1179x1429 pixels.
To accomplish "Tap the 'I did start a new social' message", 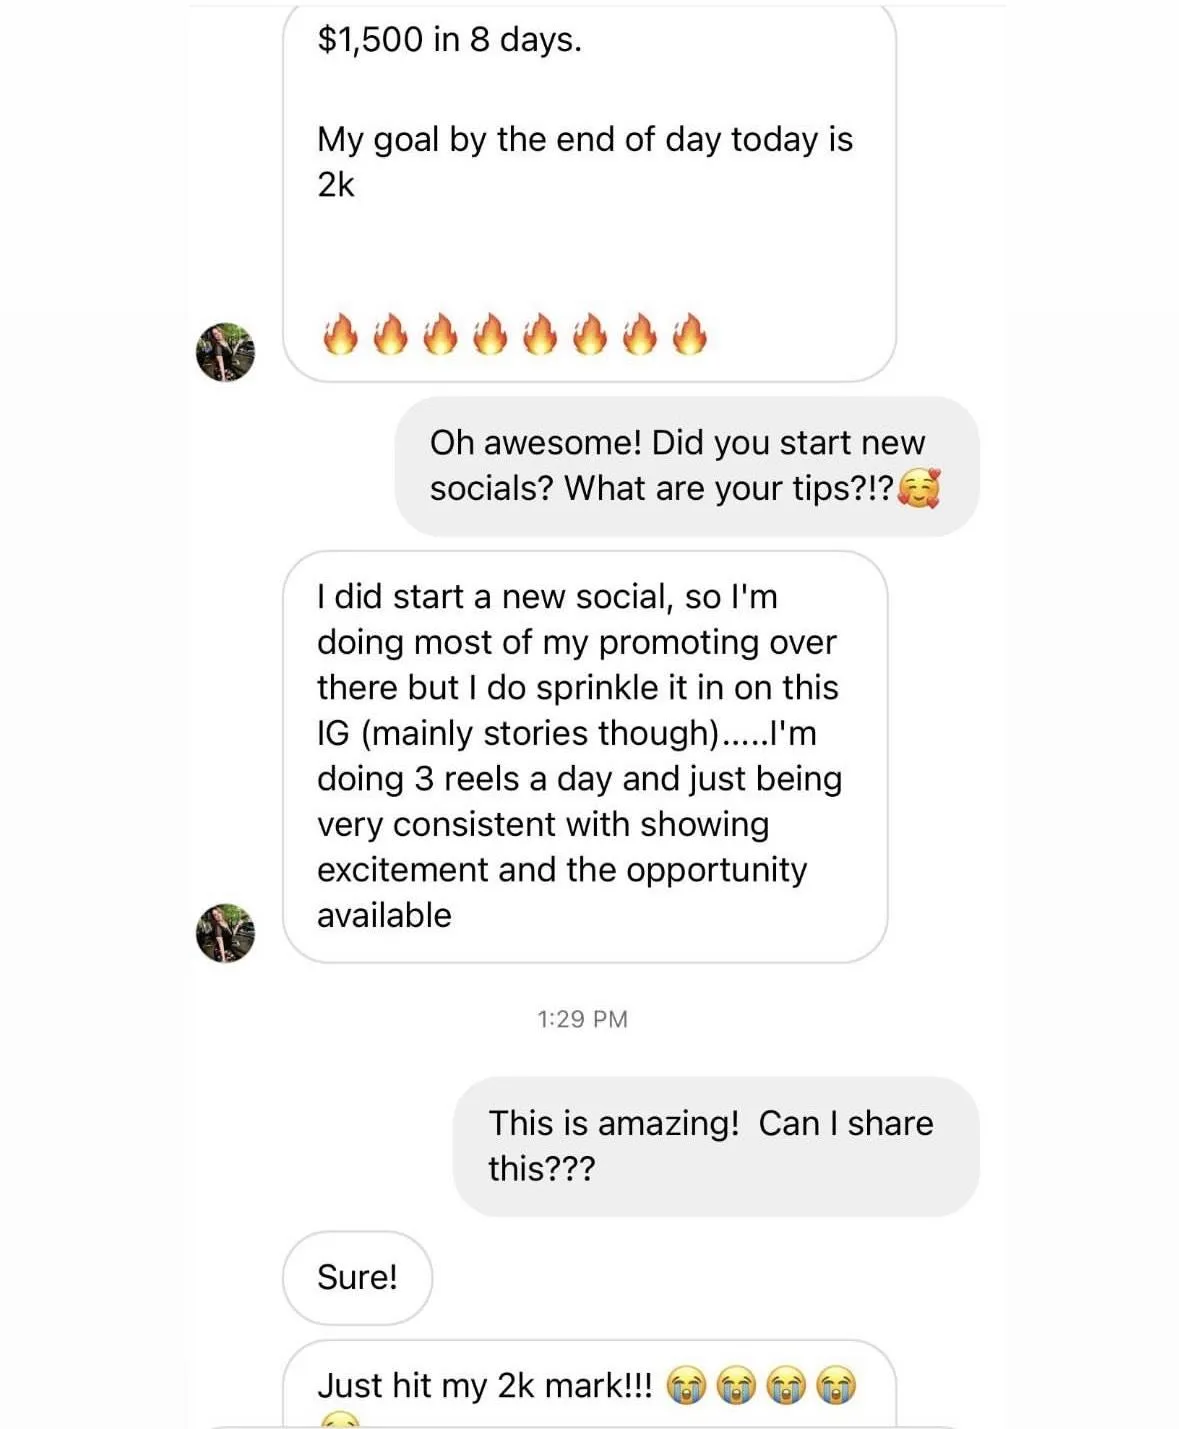I will pos(585,756).
